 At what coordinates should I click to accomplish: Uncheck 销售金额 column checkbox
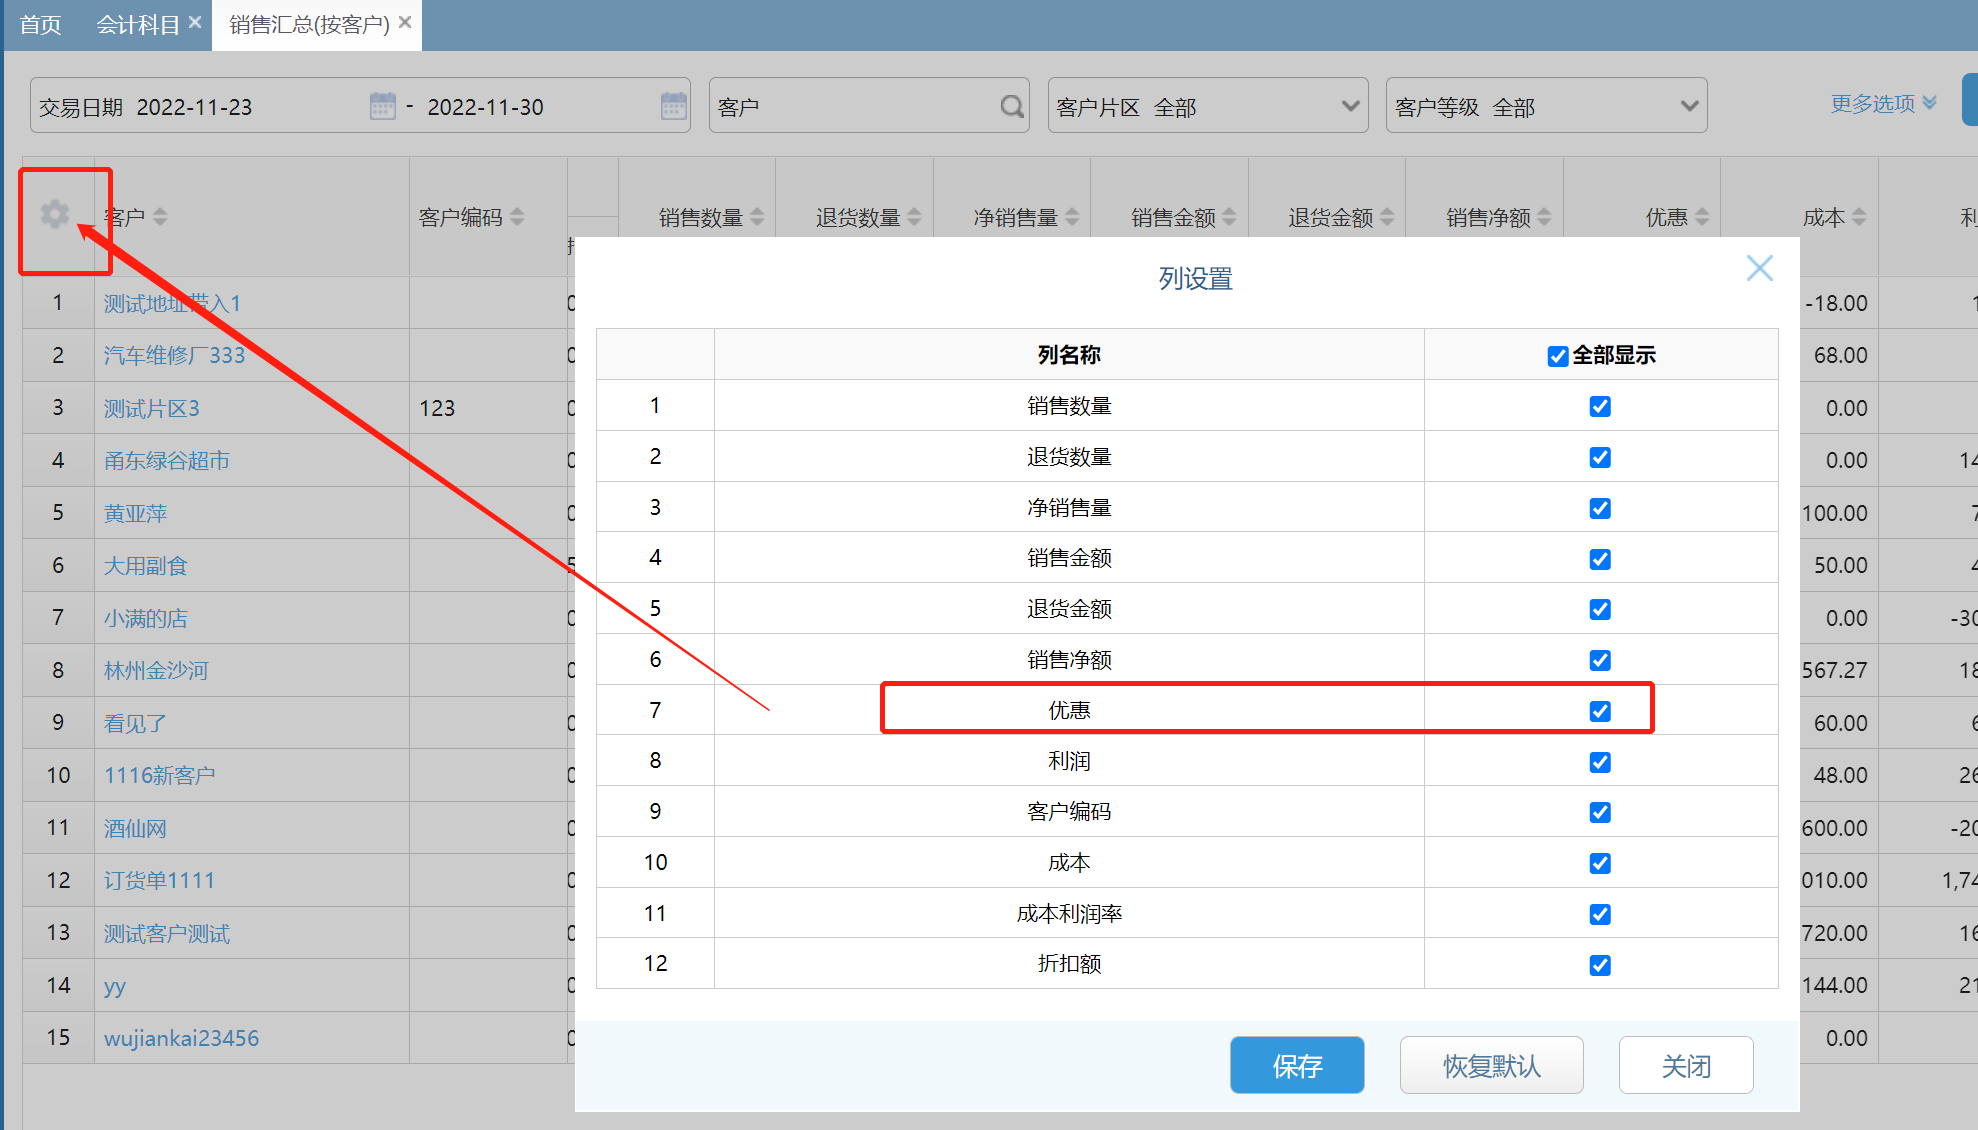pos(1600,559)
